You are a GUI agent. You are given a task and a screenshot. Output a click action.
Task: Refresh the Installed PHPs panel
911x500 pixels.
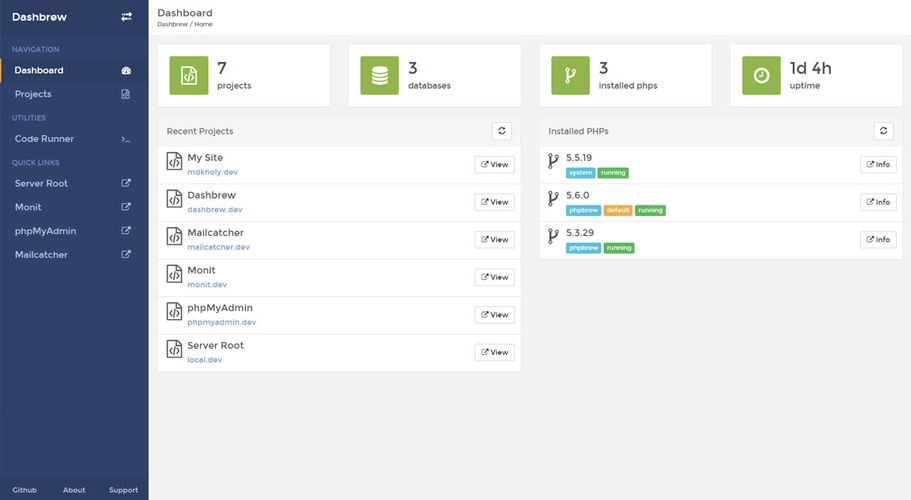[x=883, y=131]
